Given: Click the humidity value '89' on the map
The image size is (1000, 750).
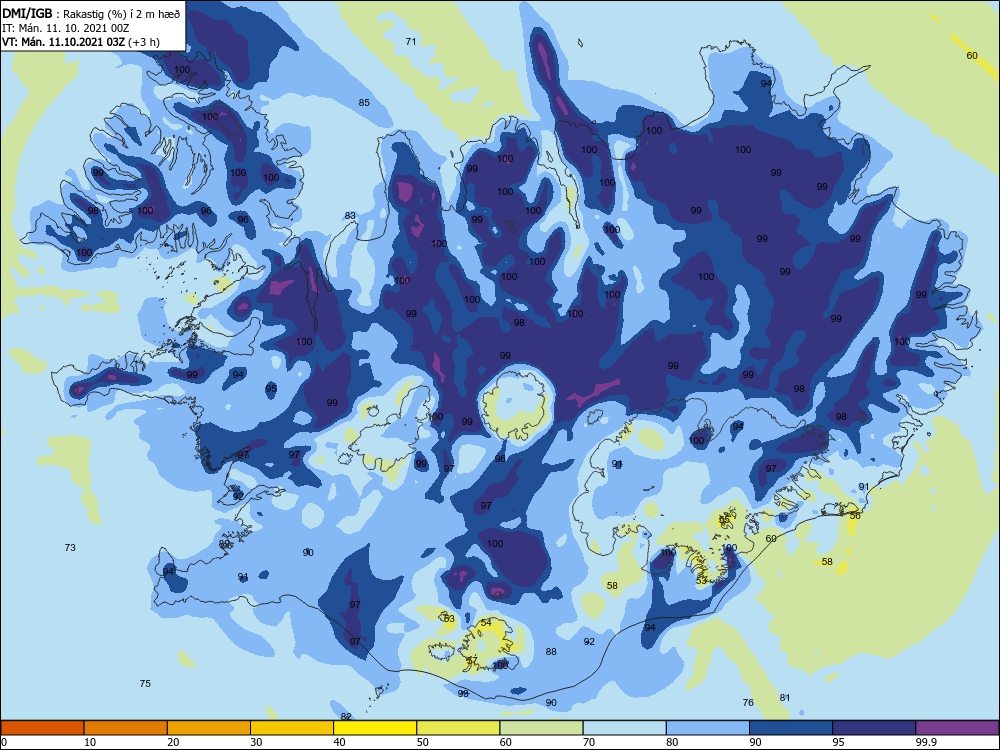Looking at the screenshot, I should tap(224, 544).
